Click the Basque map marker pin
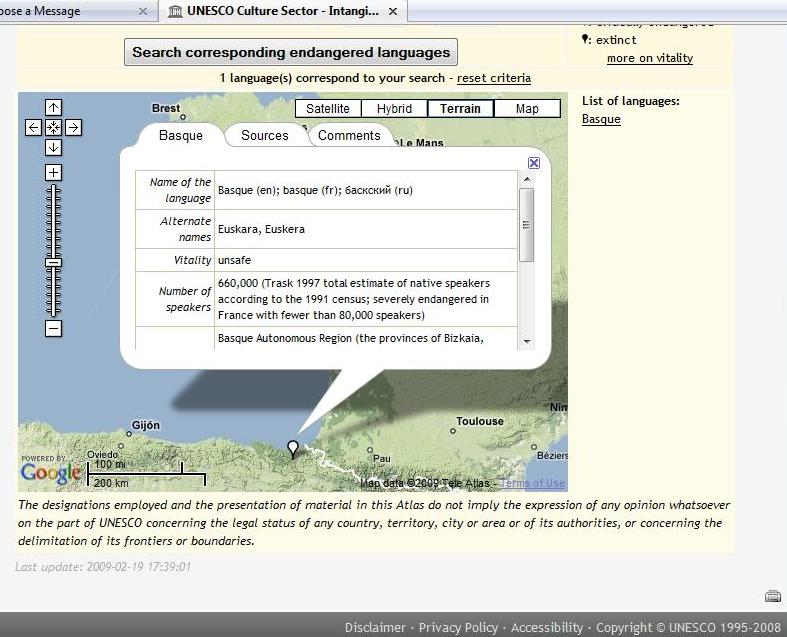Image resolution: width=787 pixels, height=637 pixels. (293, 449)
